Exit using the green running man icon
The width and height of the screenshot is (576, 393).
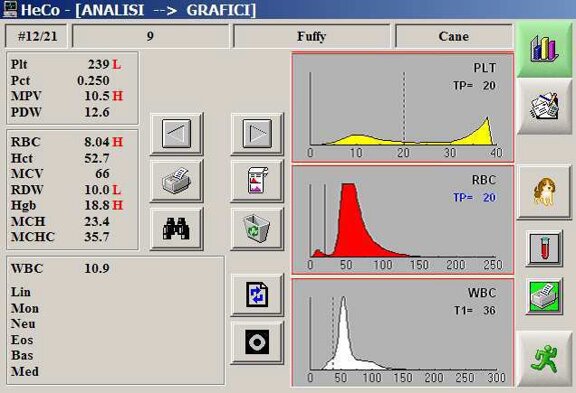[544, 359]
